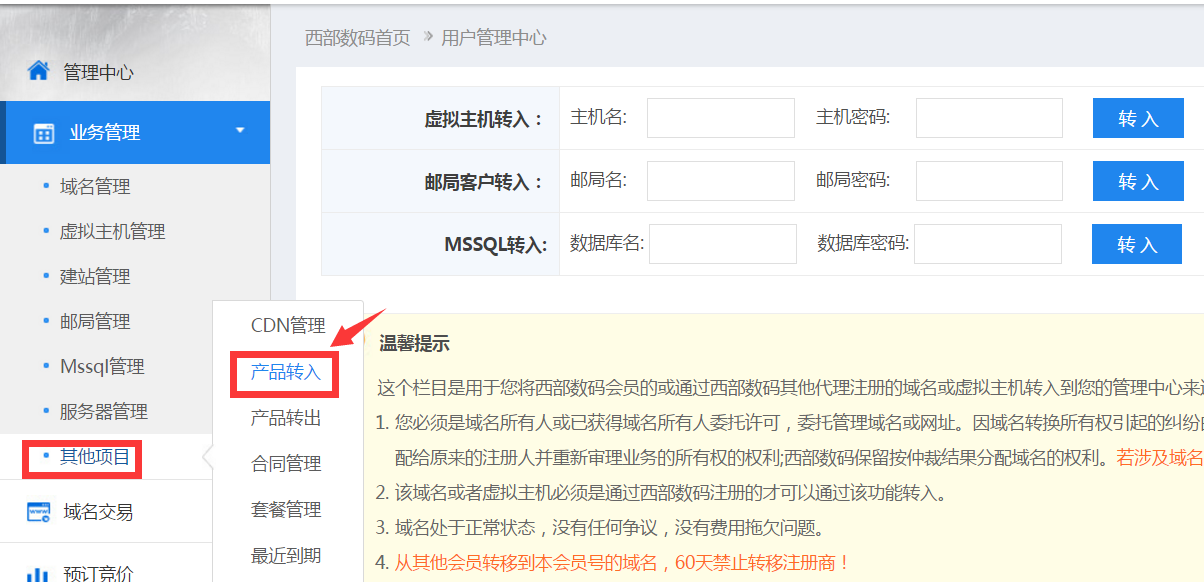The image size is (1204, 582).
Task: Open 虚拟主机管理 in the sidebar
Action: (112, 232)
